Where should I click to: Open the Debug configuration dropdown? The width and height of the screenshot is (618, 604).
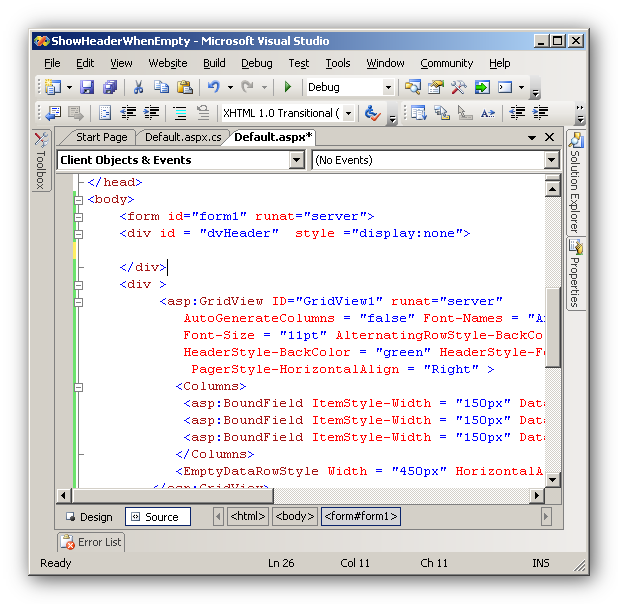point(388,87)
